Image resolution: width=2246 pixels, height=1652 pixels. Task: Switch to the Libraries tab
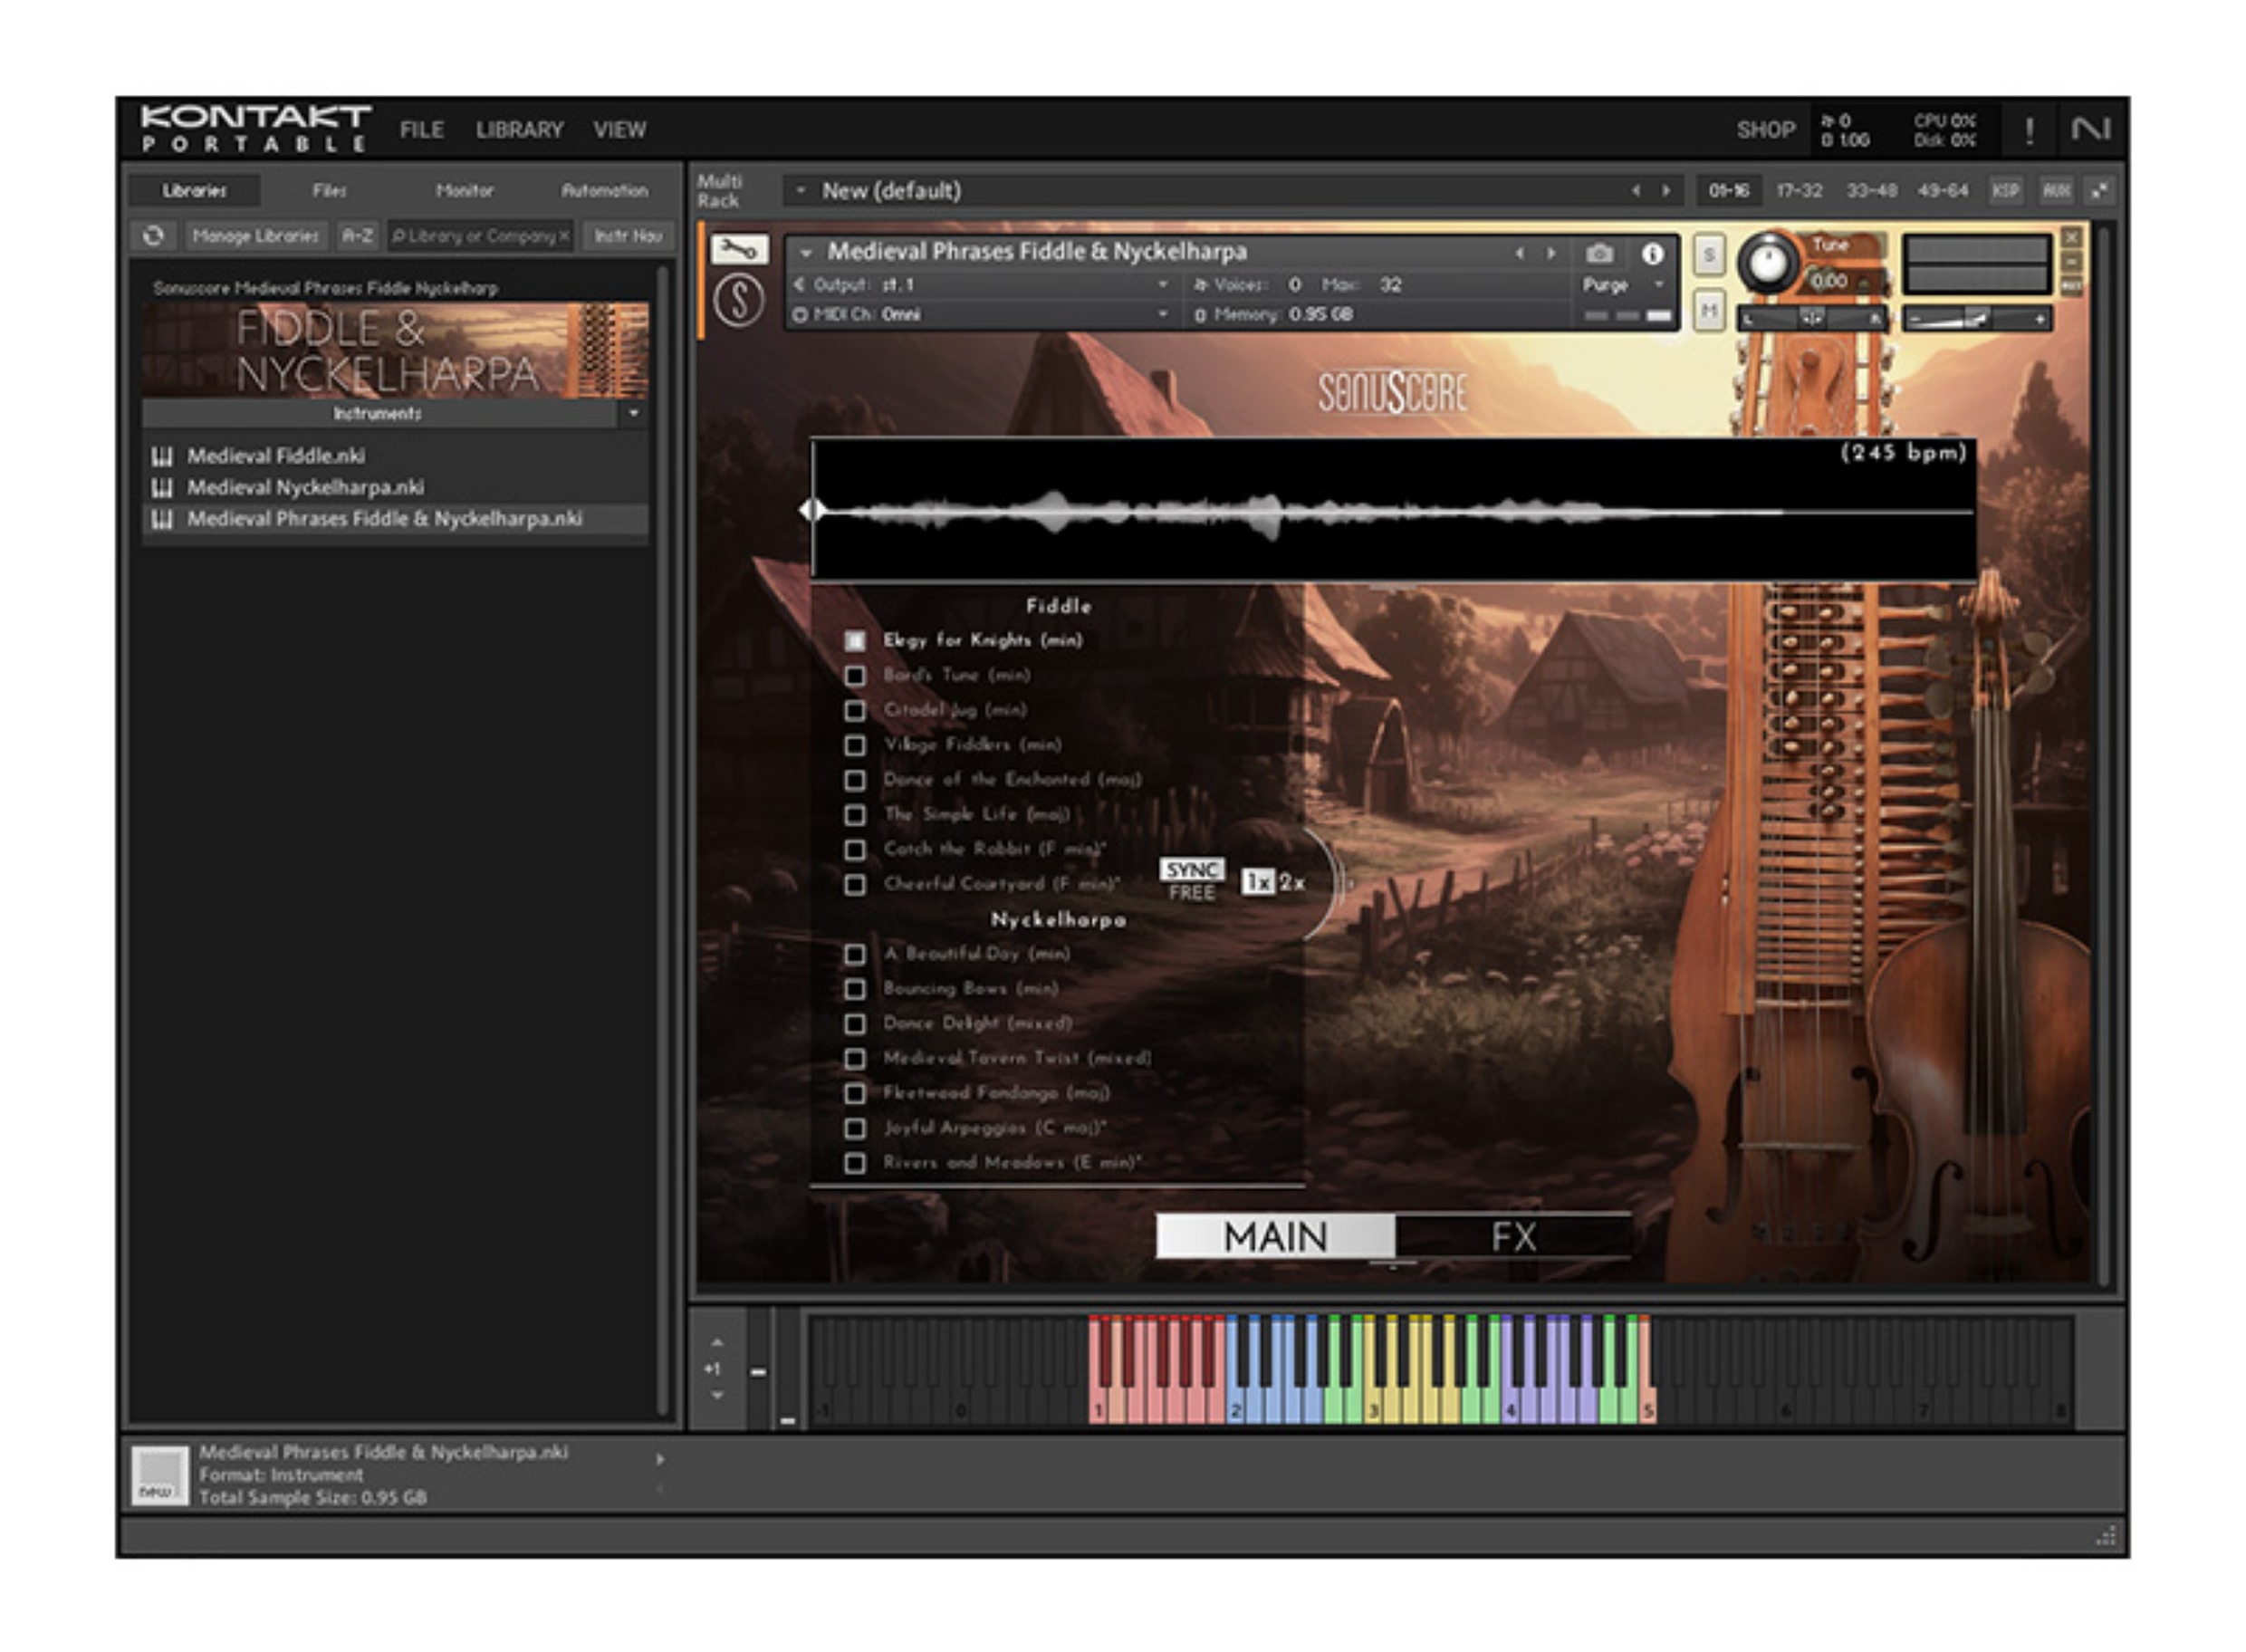tap(194, 190)
